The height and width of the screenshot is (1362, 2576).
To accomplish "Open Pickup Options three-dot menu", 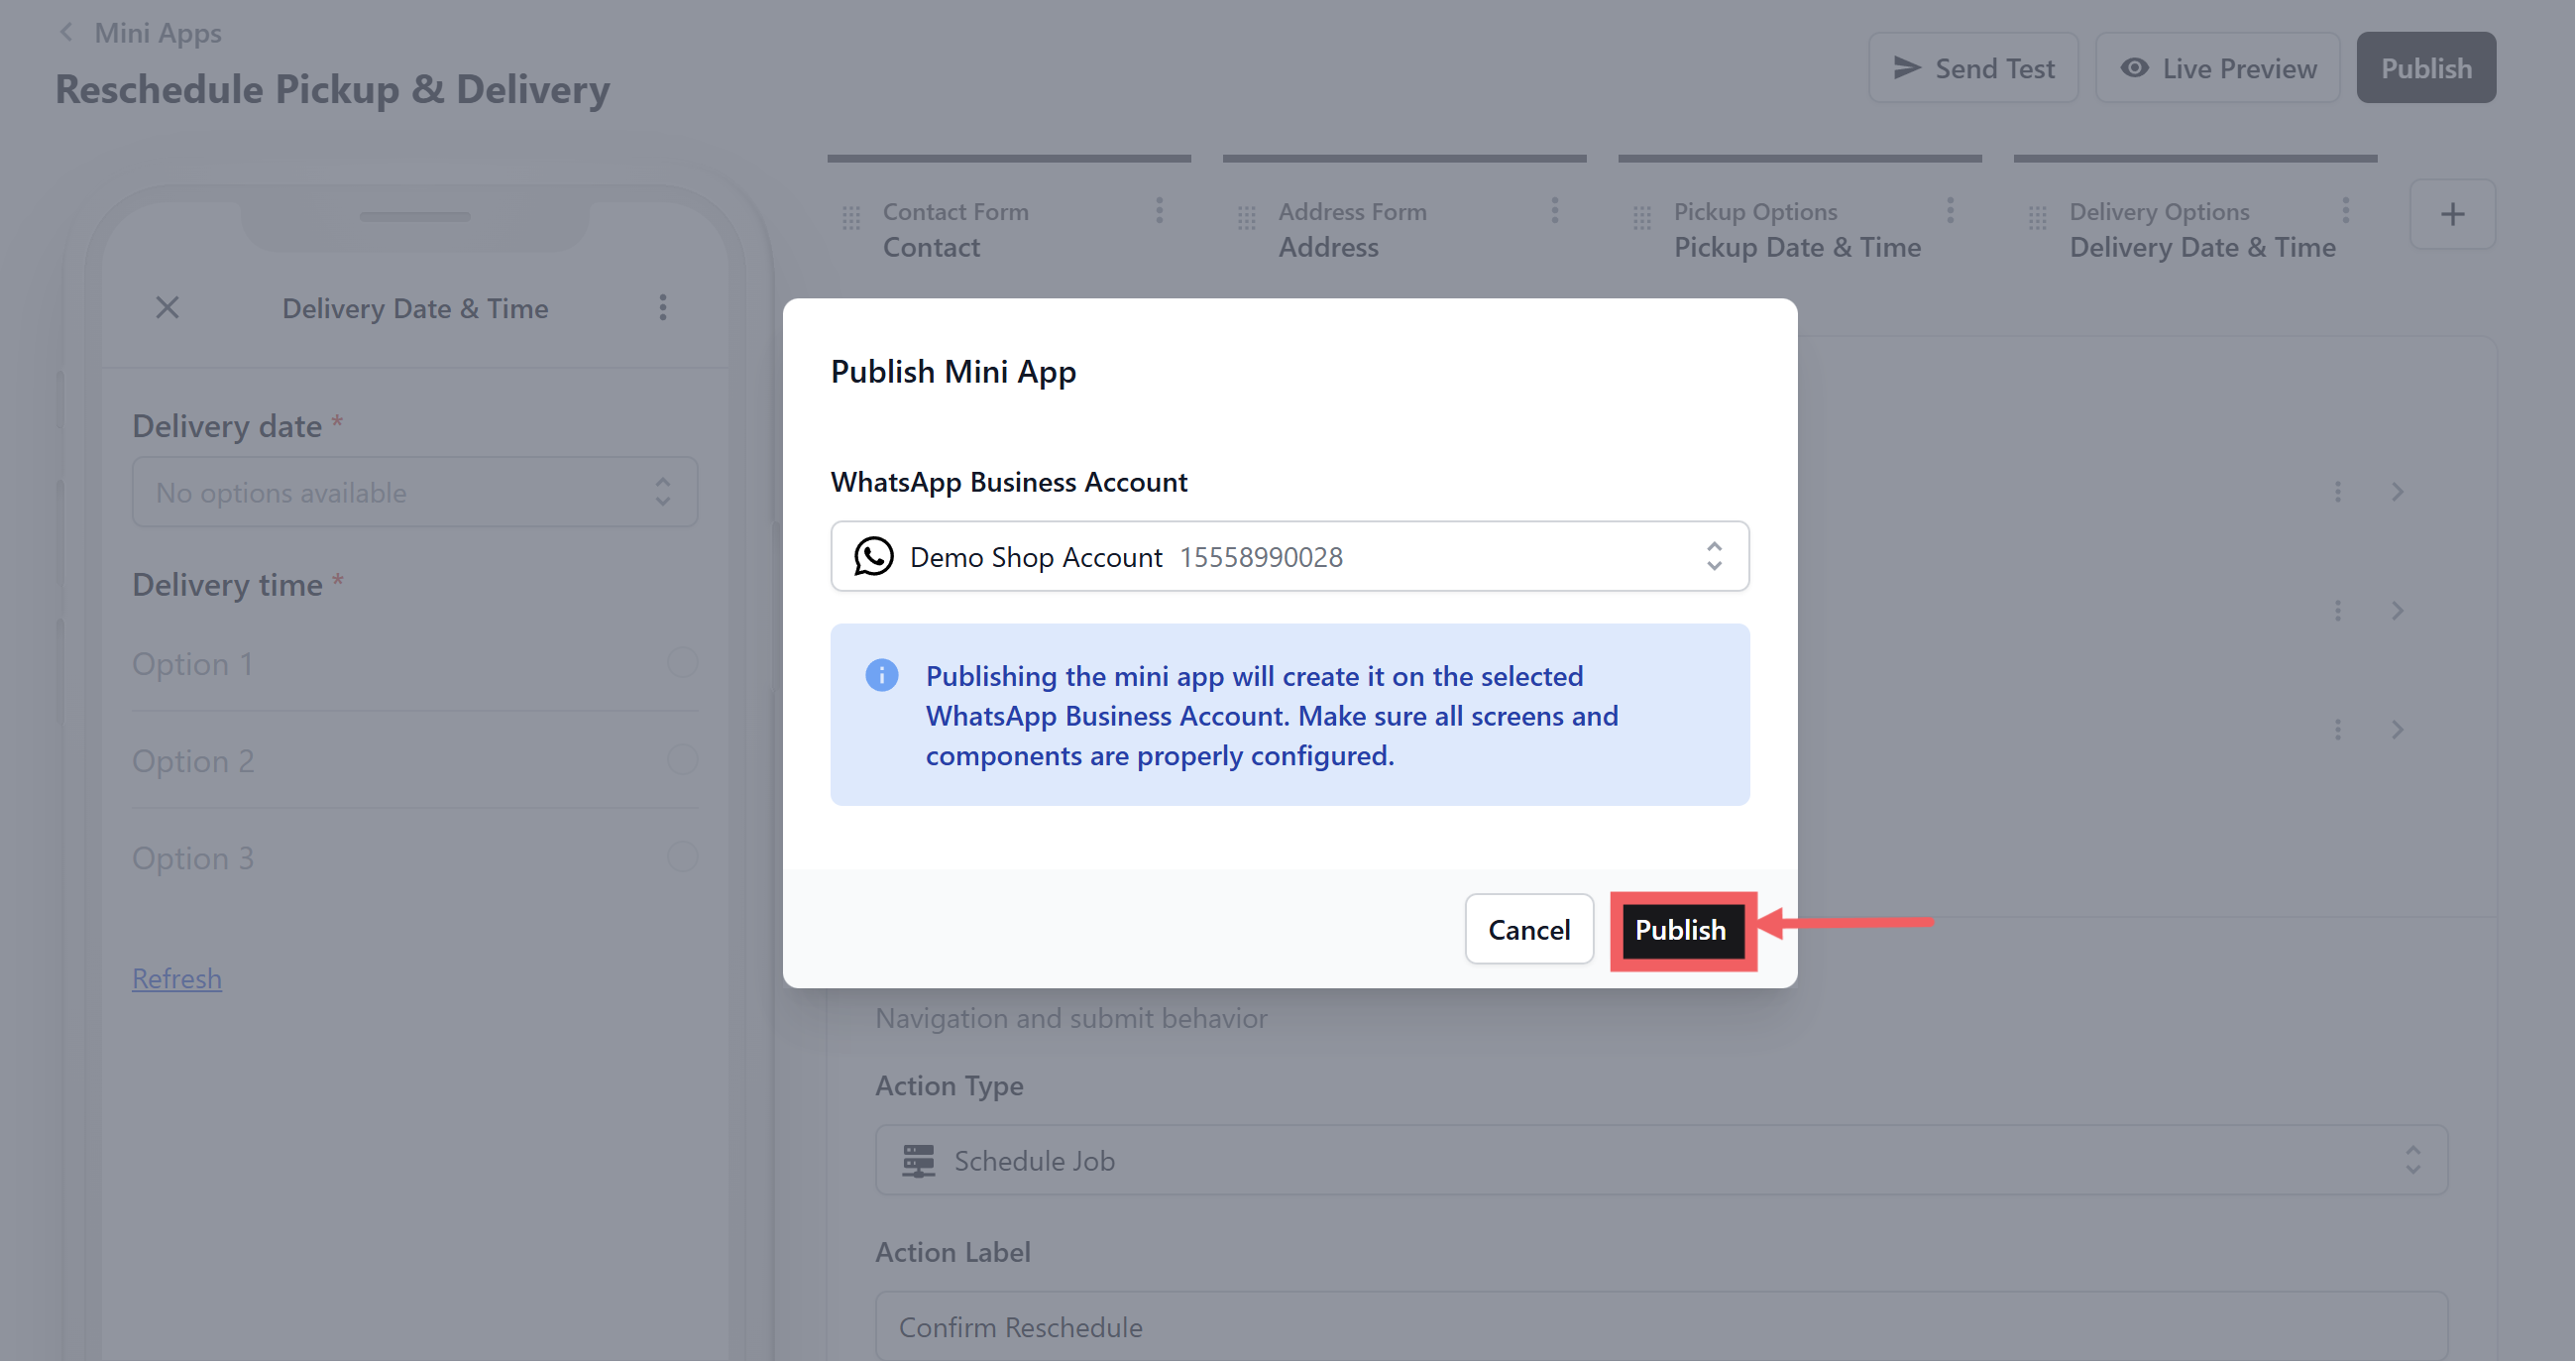I will pos(1949,211).
